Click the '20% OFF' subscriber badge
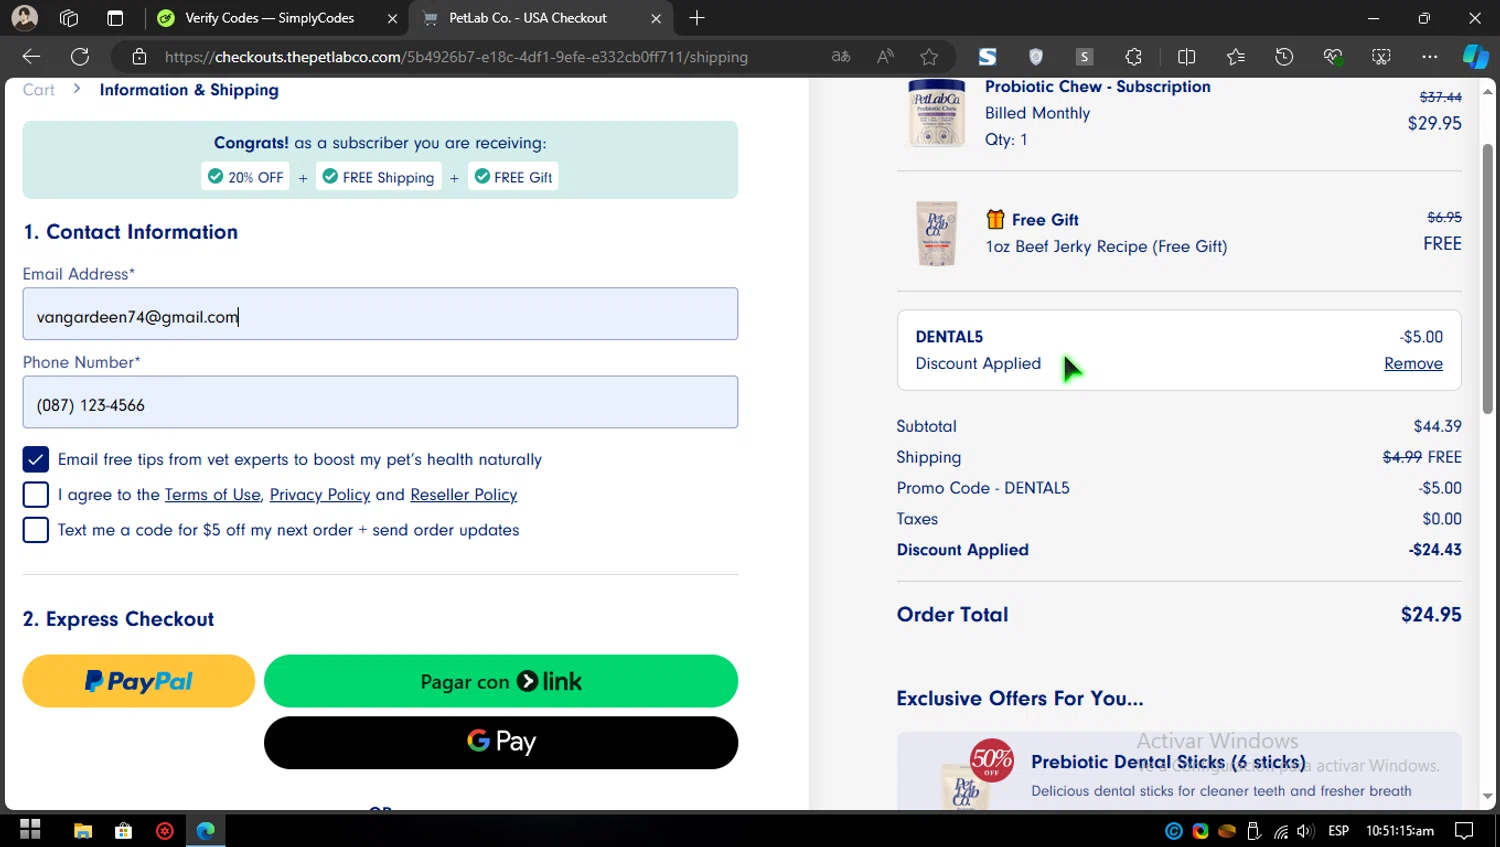Image resolution: width=1500 pixels, height=847 pixels. pyautogui.click(x=246, y=177)
